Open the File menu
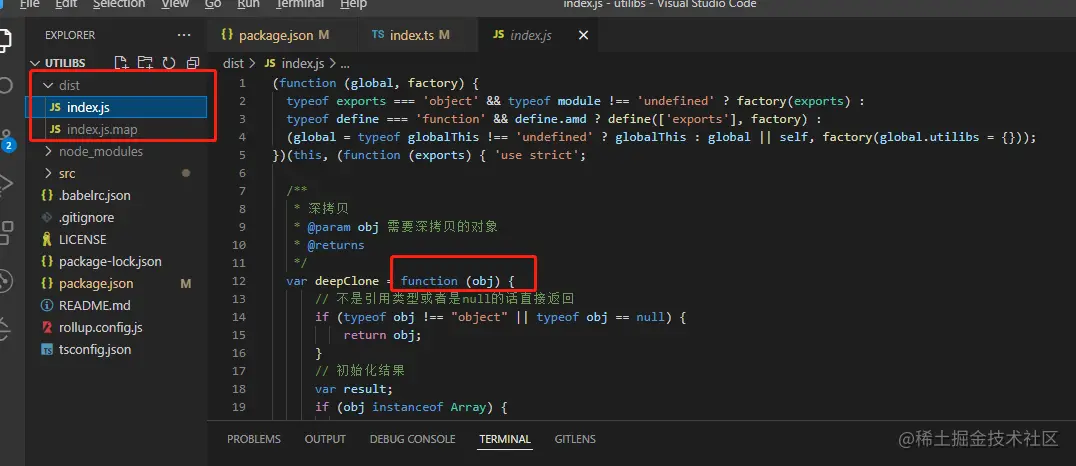 (30, 4)
